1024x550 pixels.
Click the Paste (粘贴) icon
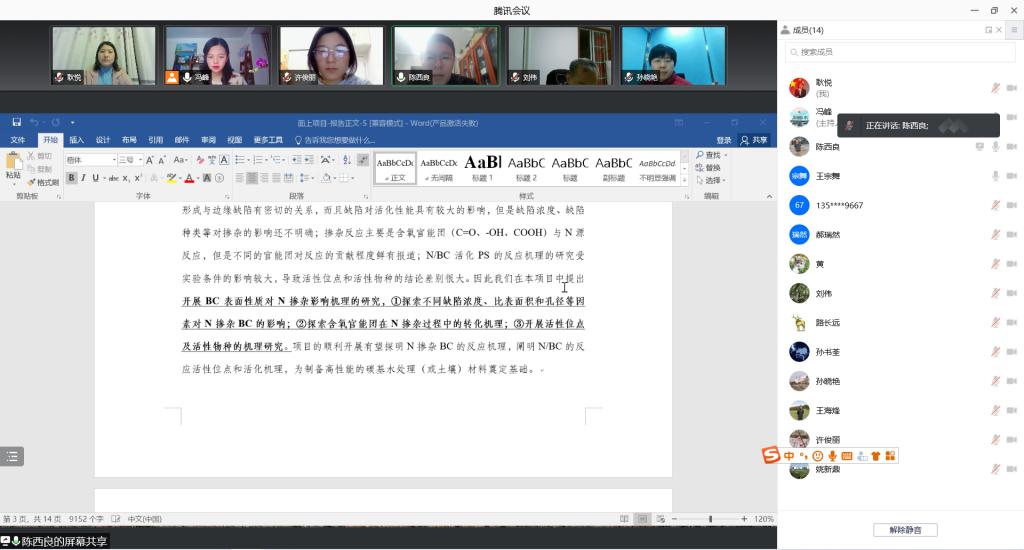(13, 166)
